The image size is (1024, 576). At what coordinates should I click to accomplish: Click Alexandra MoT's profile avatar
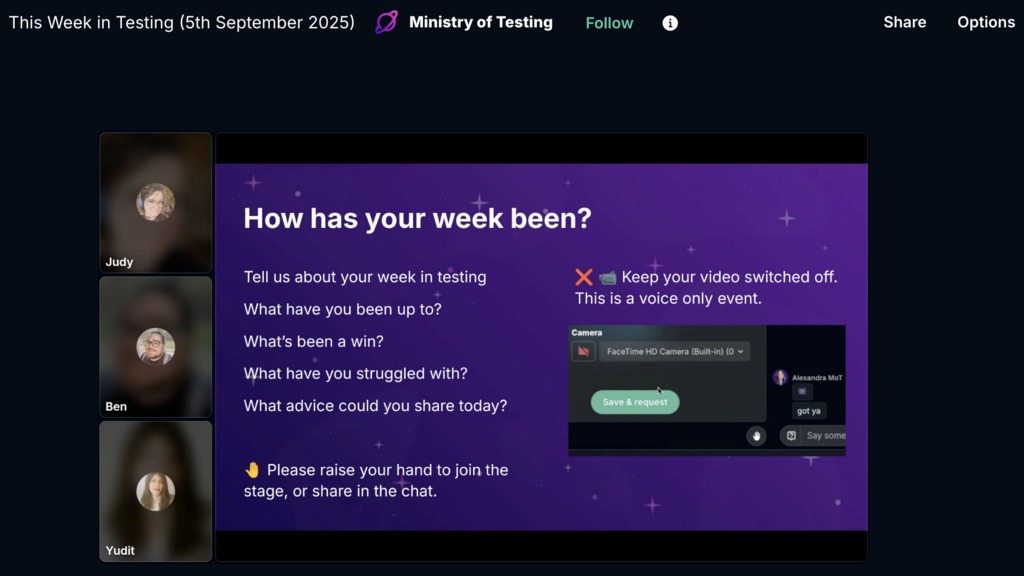click(x=780, y=377)
